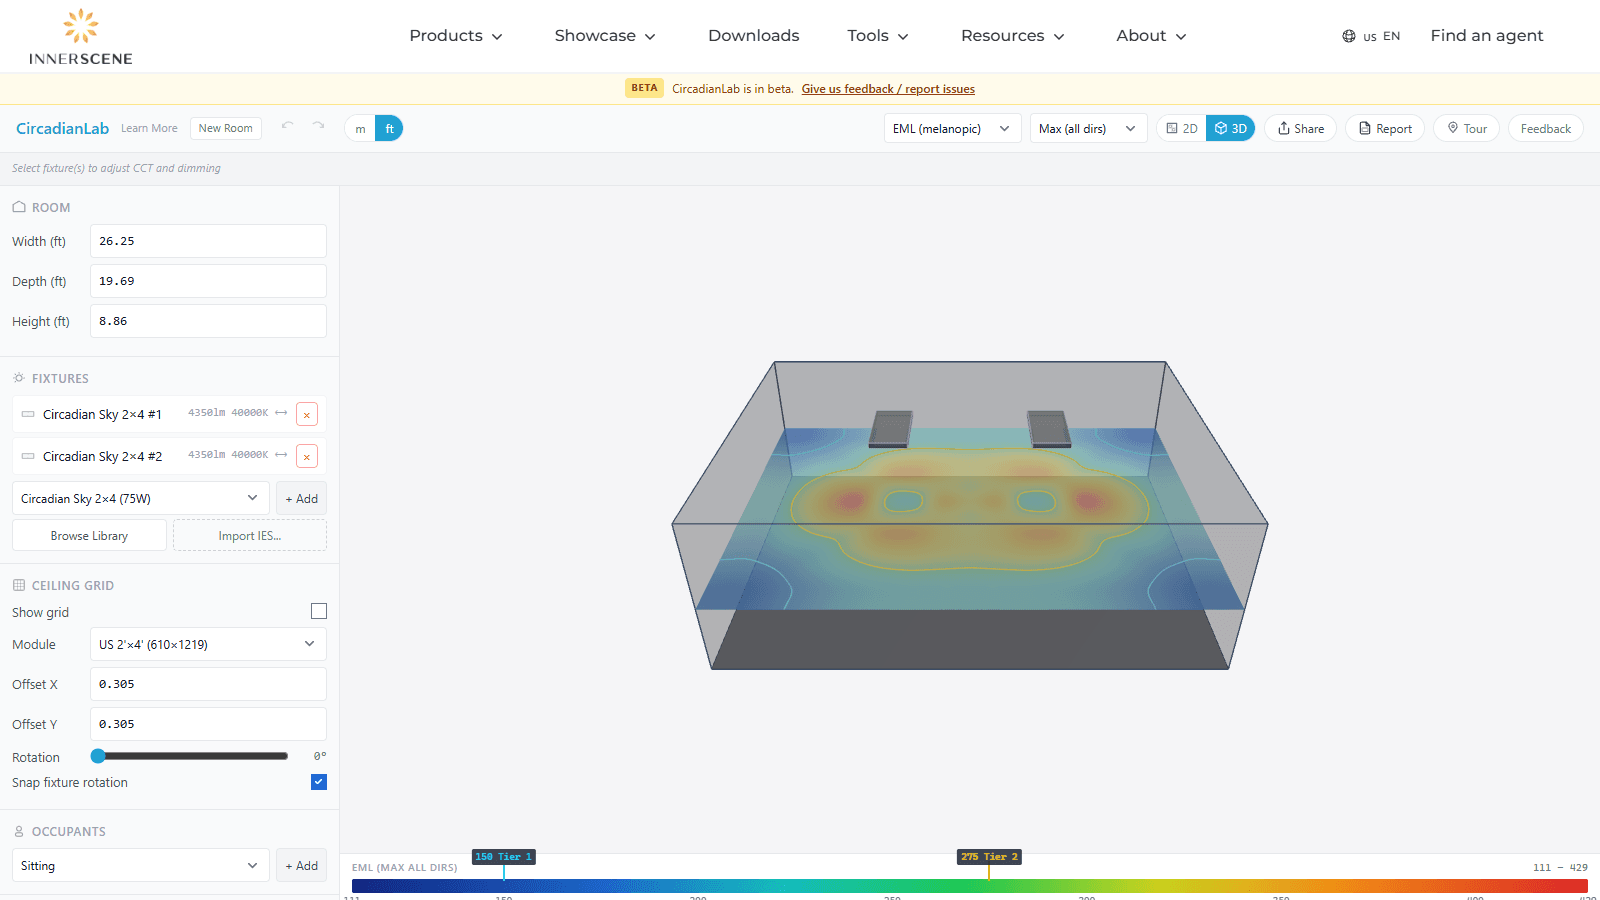Screen dimensions: 1600x900
Task: Click the Offset Y field
Action: 208,724
